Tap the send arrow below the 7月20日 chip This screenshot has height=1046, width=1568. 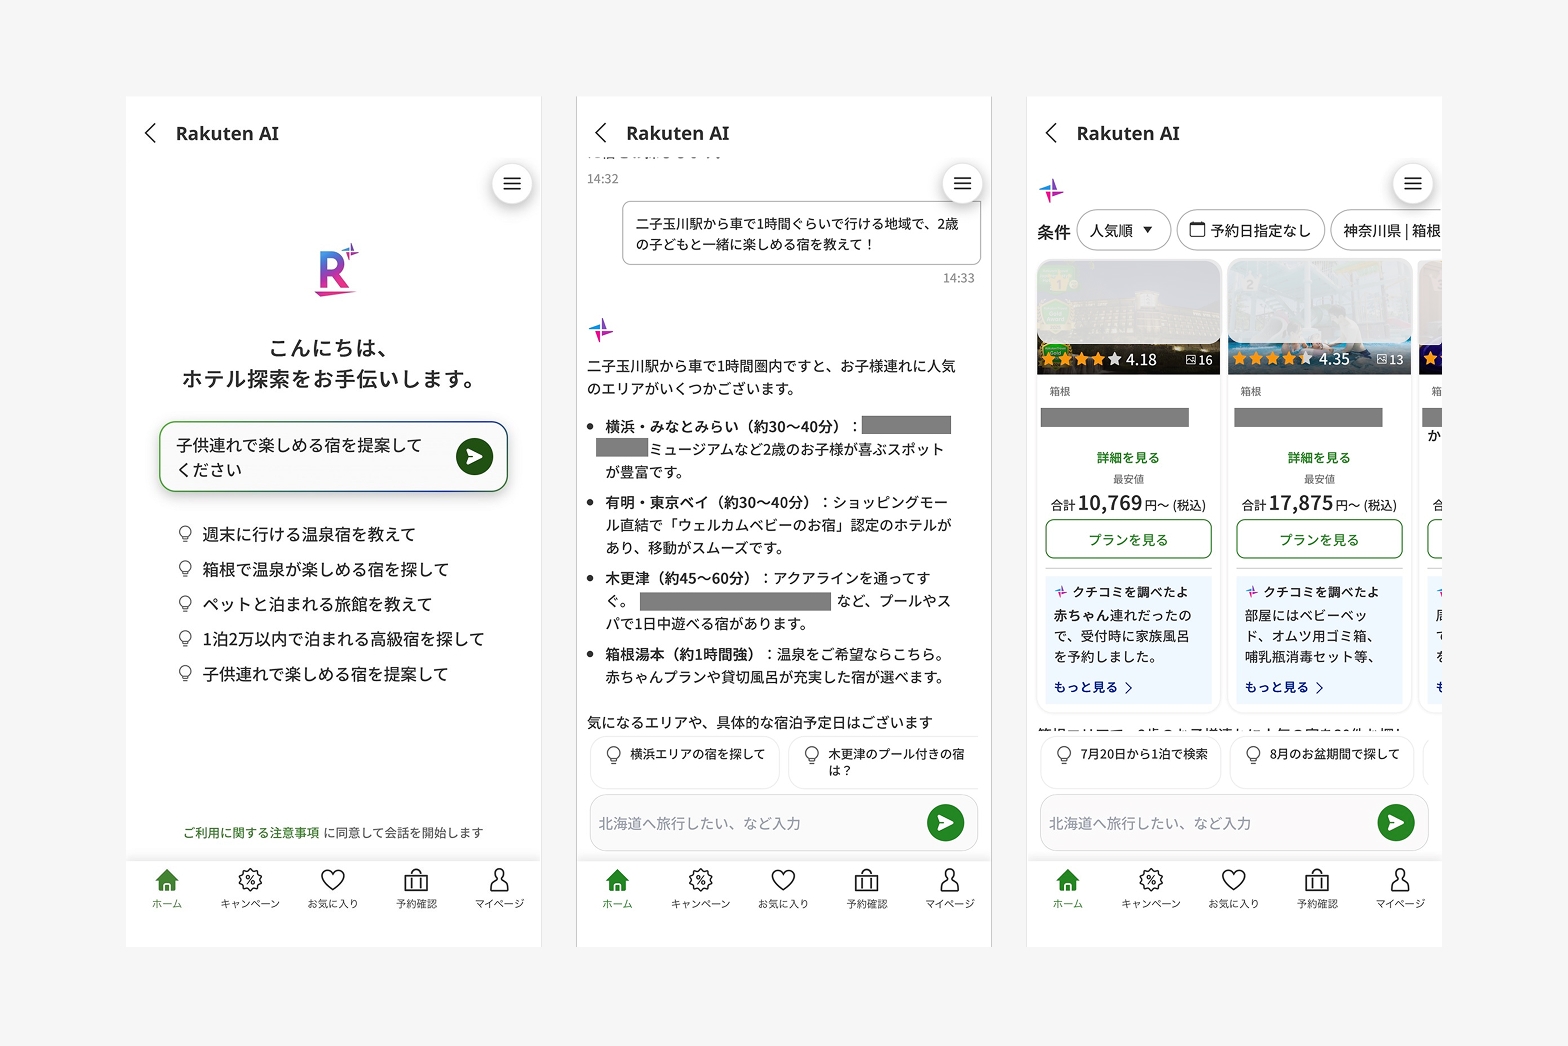(x=1396, y=823)
